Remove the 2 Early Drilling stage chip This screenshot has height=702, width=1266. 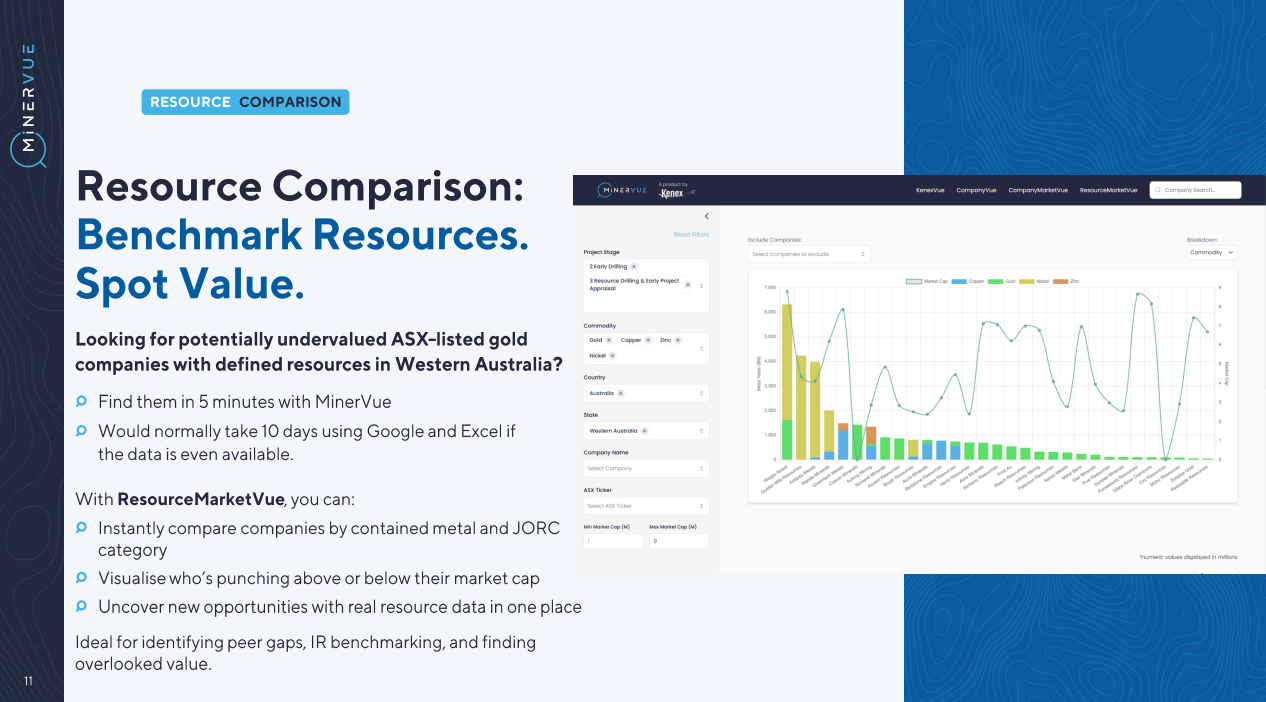pos(634,267)
